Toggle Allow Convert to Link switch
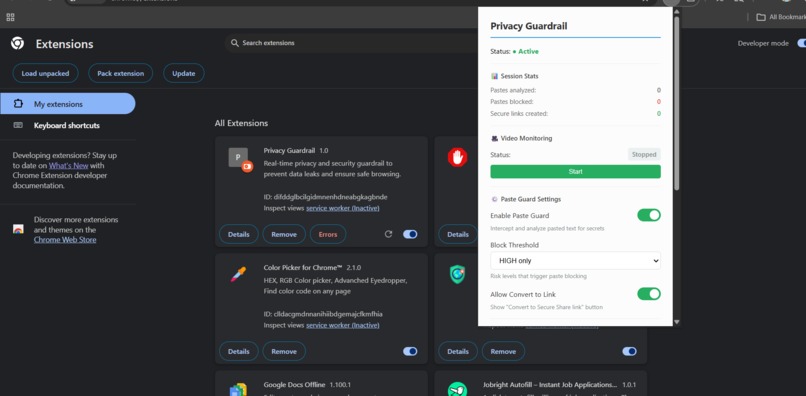This screenshot has width=806, height=396. tap(649, 294)
